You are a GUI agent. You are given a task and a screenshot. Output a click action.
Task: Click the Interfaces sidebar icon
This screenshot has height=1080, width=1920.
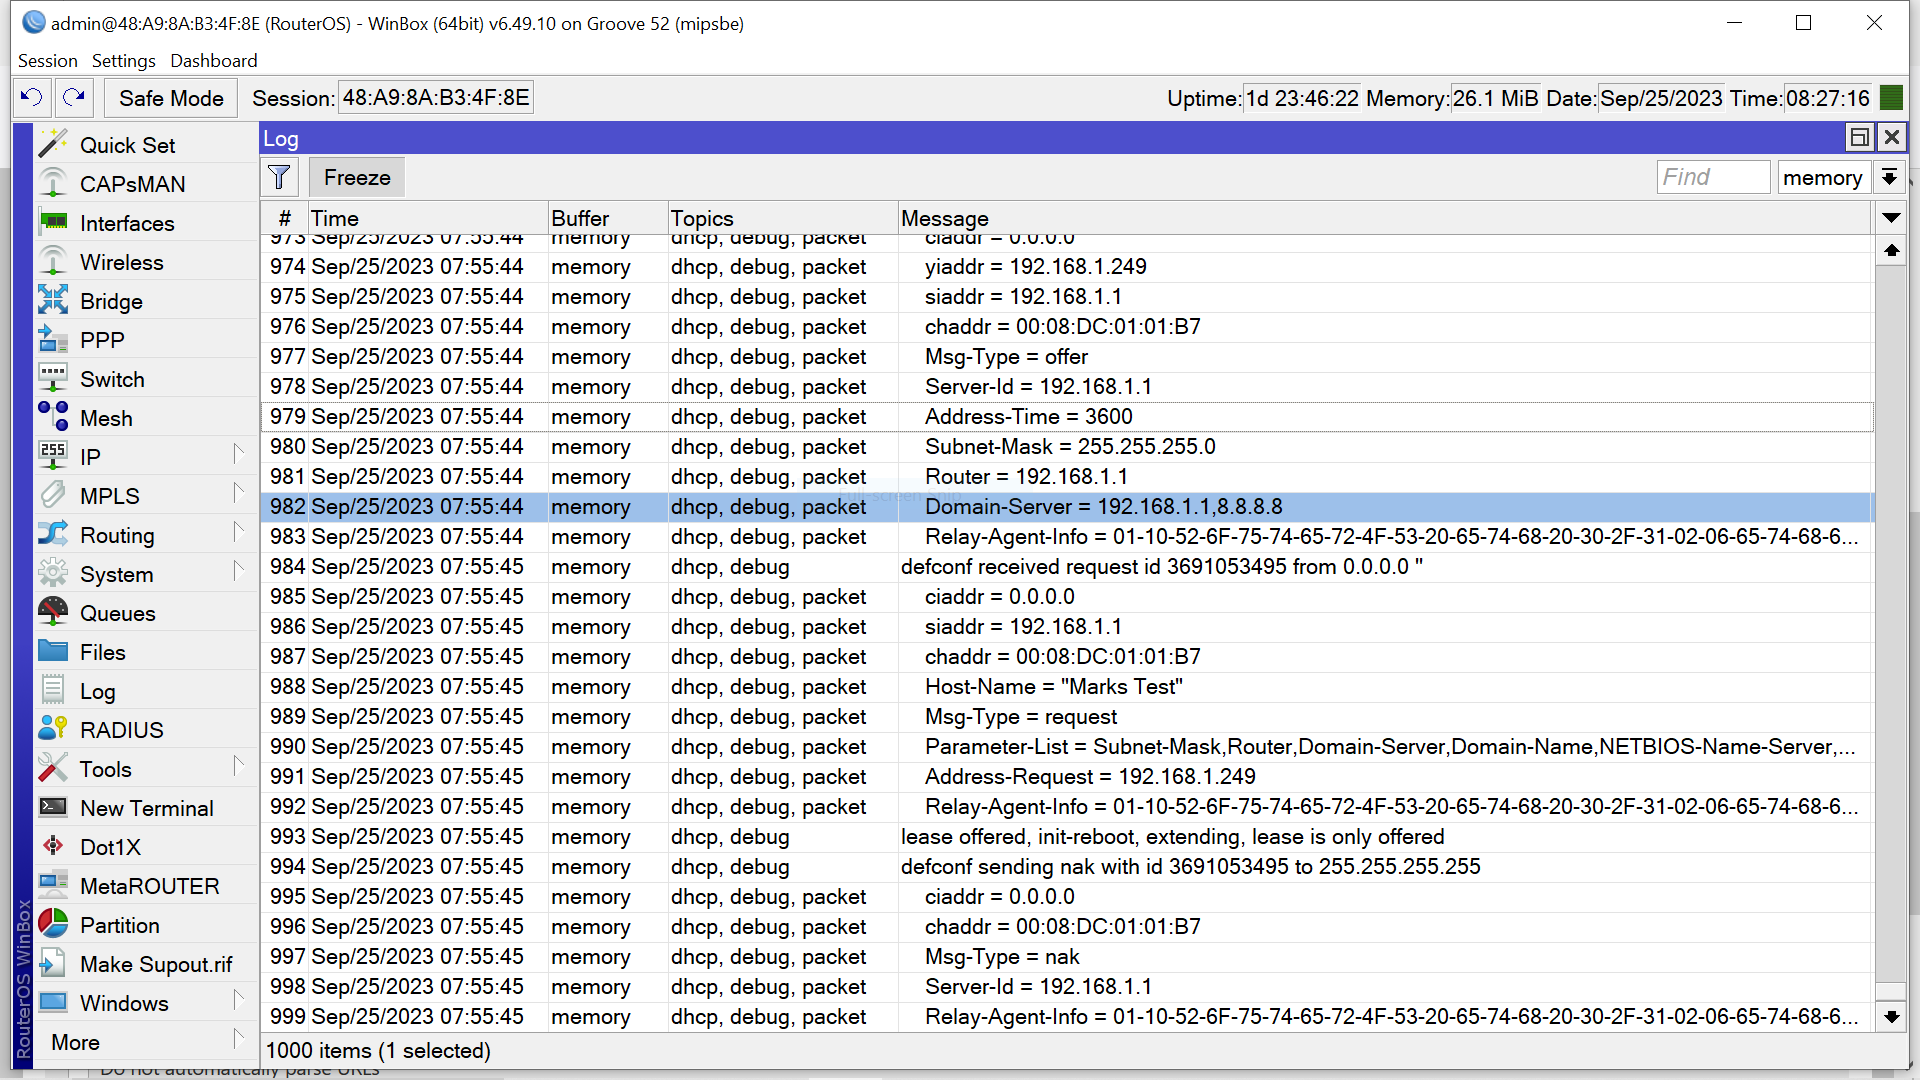[53, 223]
